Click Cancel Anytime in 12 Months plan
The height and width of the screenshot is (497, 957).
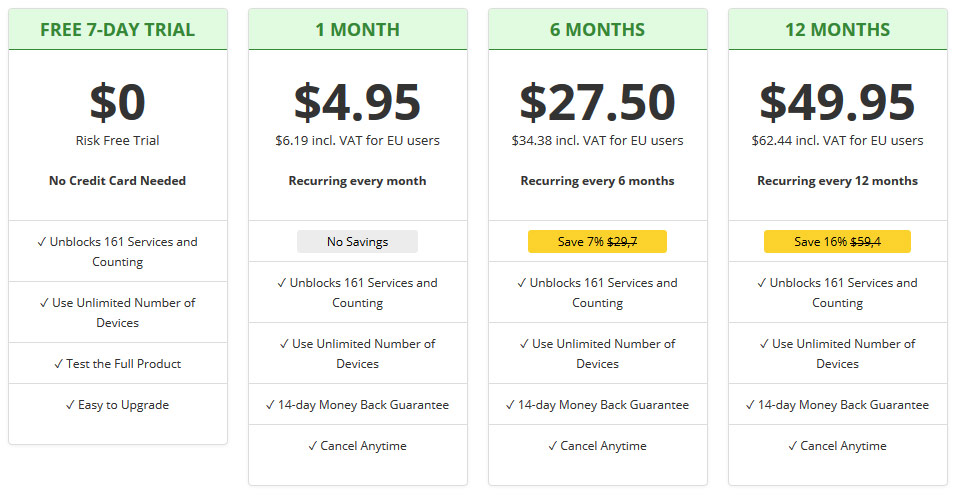pyautogui.click(x=837, y=446)
